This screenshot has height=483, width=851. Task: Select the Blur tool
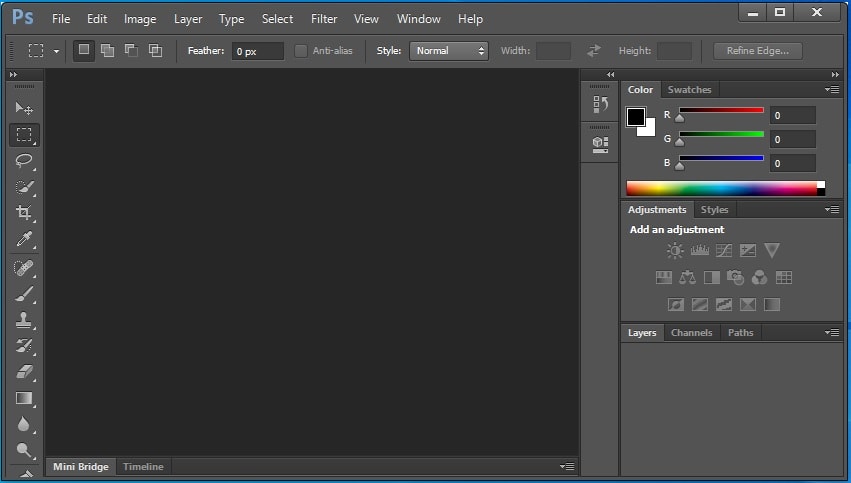tap(24, 424)
